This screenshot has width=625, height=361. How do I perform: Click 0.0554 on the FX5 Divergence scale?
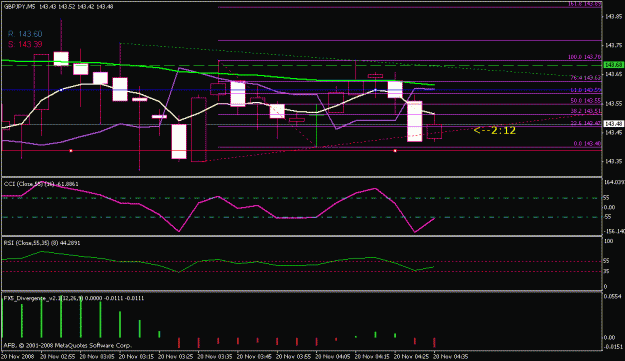(x=612, y=297)
